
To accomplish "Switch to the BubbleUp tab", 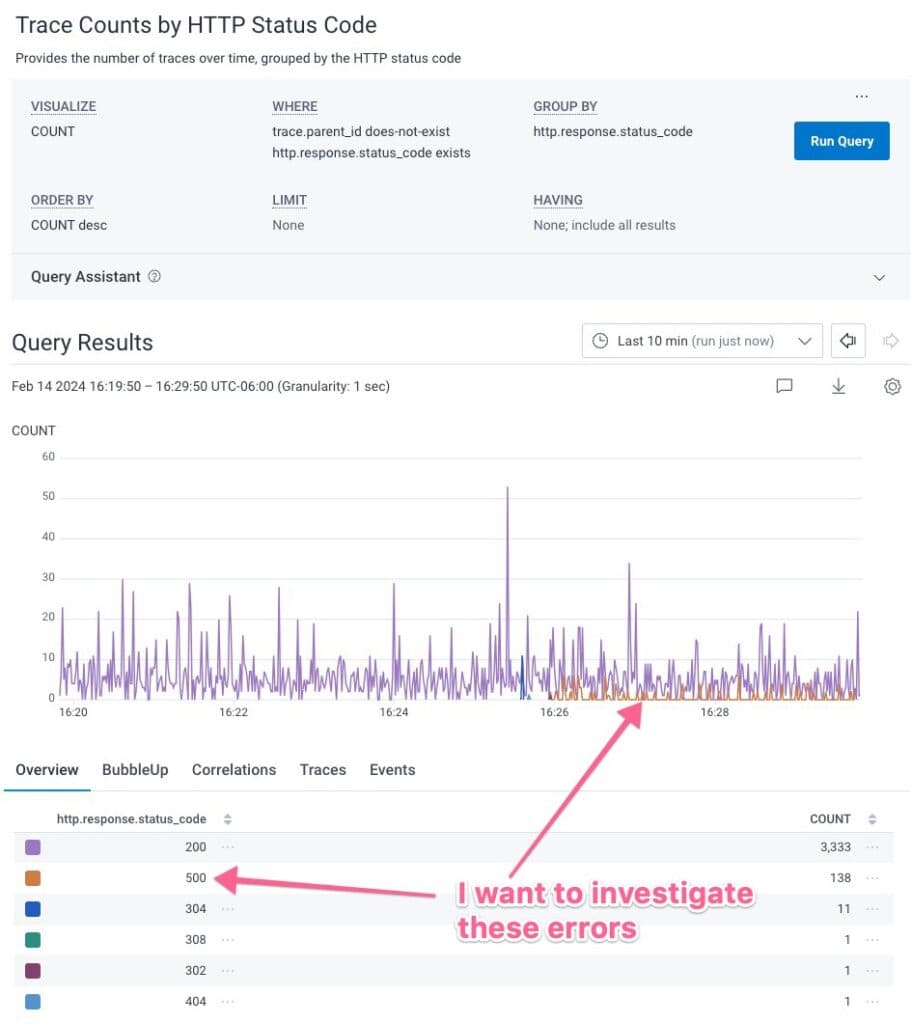I will tap(135, 770).
